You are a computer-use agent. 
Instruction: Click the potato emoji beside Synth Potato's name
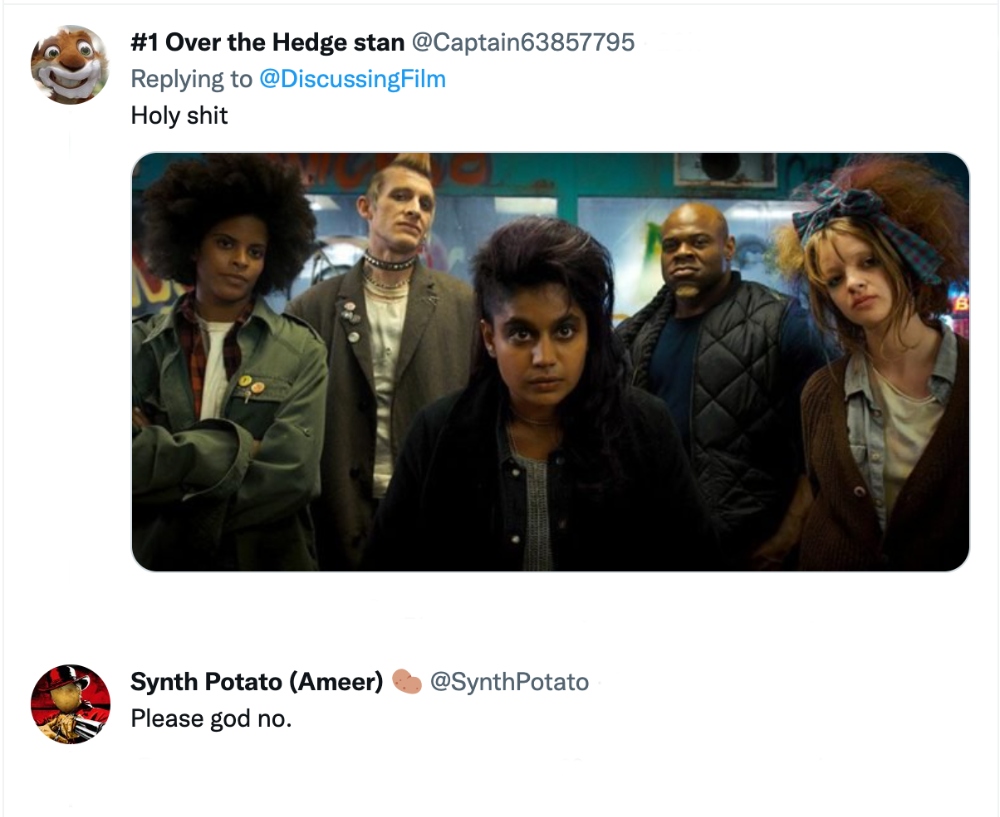406,682
